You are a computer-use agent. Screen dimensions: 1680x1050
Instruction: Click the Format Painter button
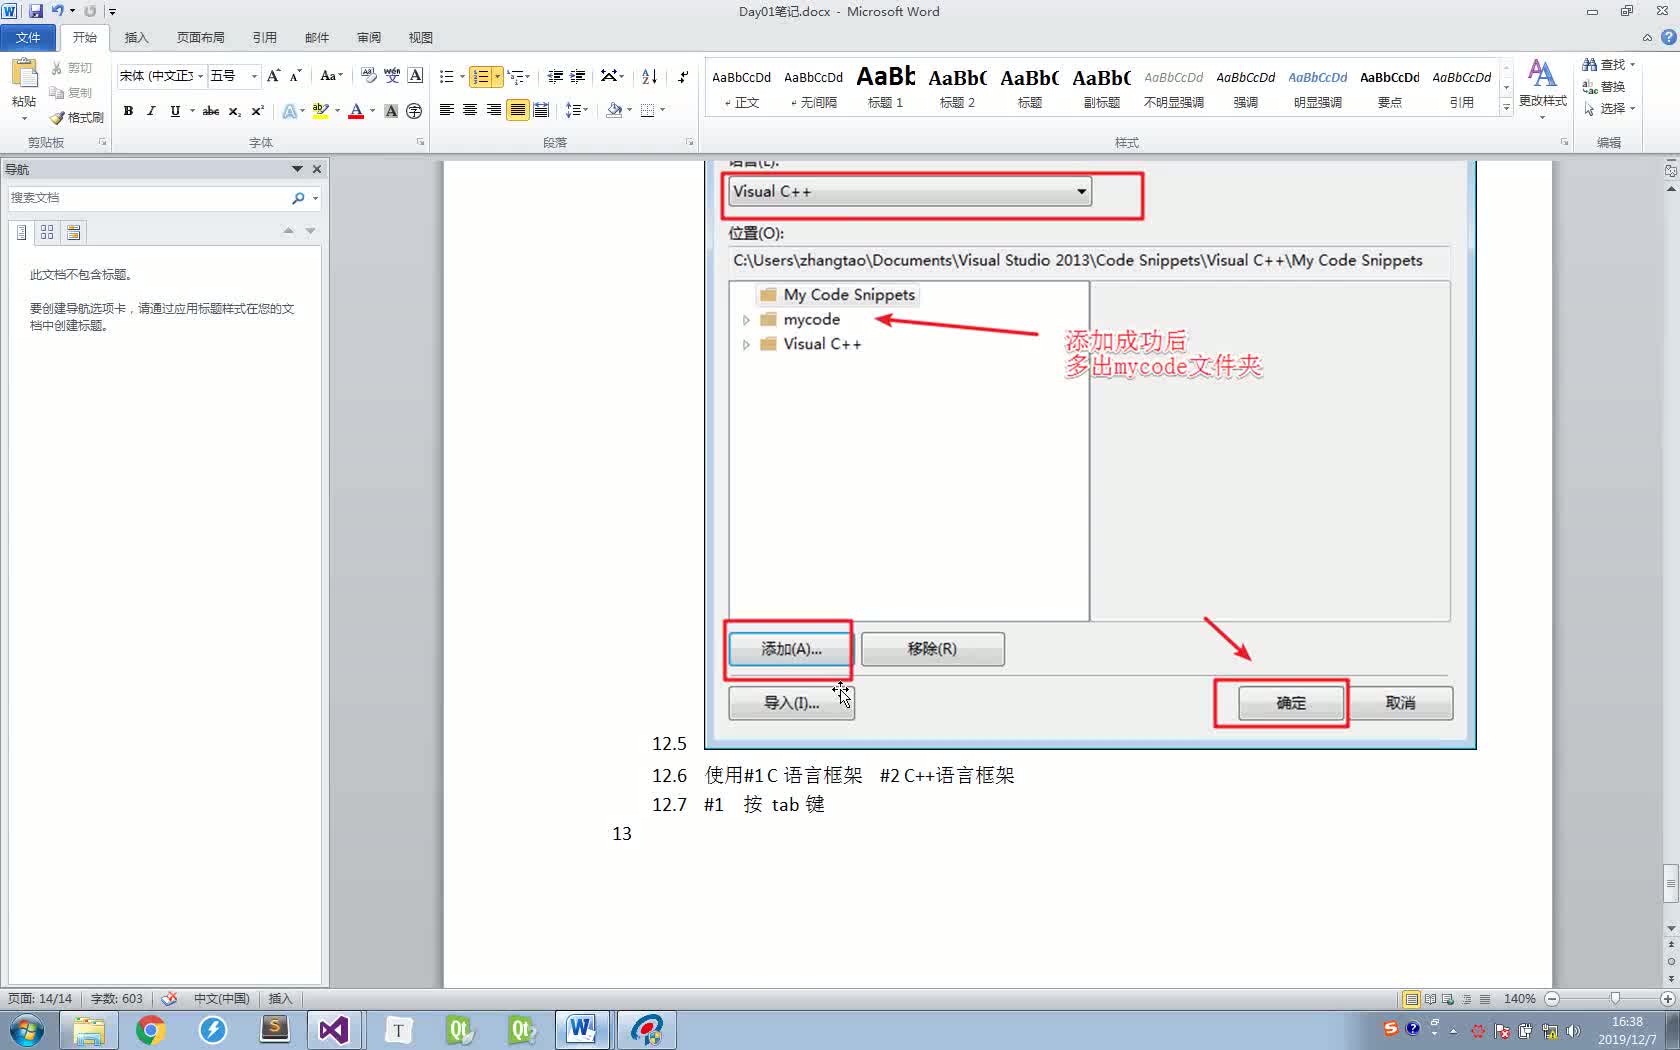(77, 117)
